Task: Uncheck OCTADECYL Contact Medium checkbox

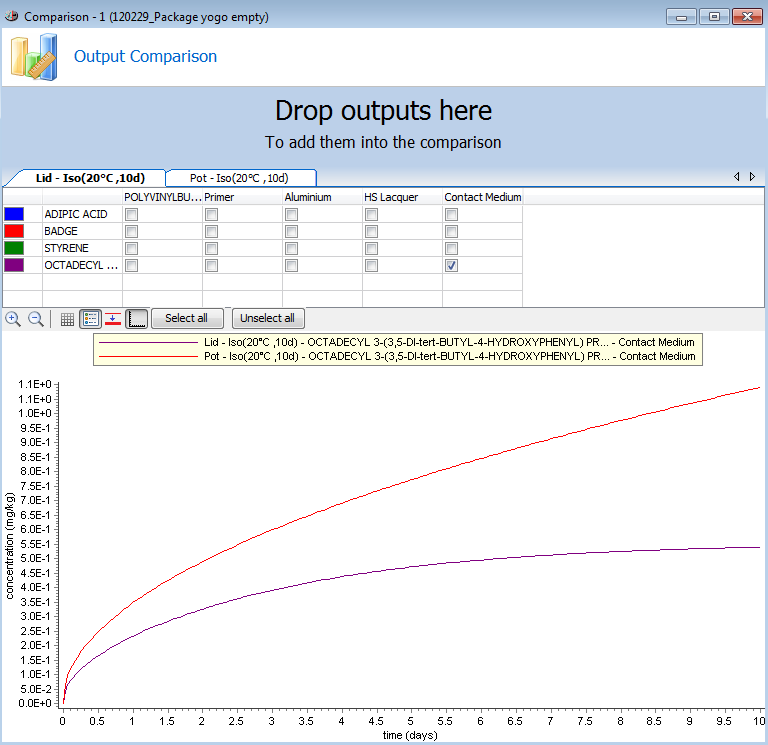Action: 451,265
